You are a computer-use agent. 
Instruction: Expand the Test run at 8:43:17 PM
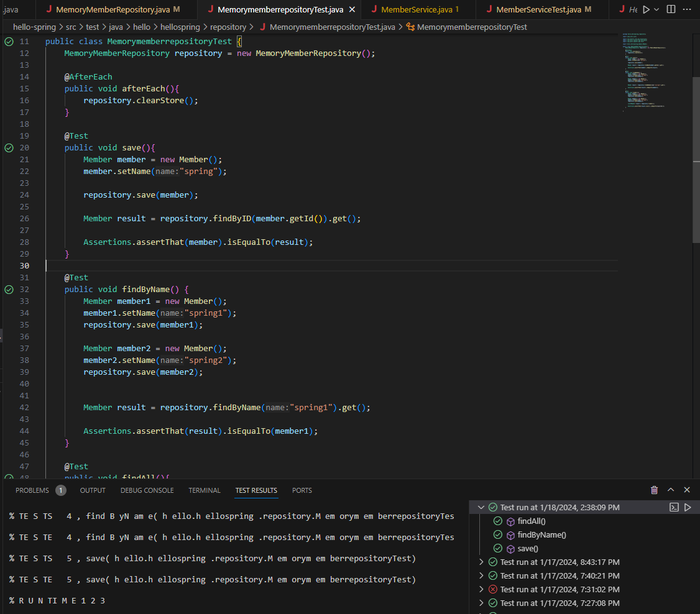click(x=481, y=562)
